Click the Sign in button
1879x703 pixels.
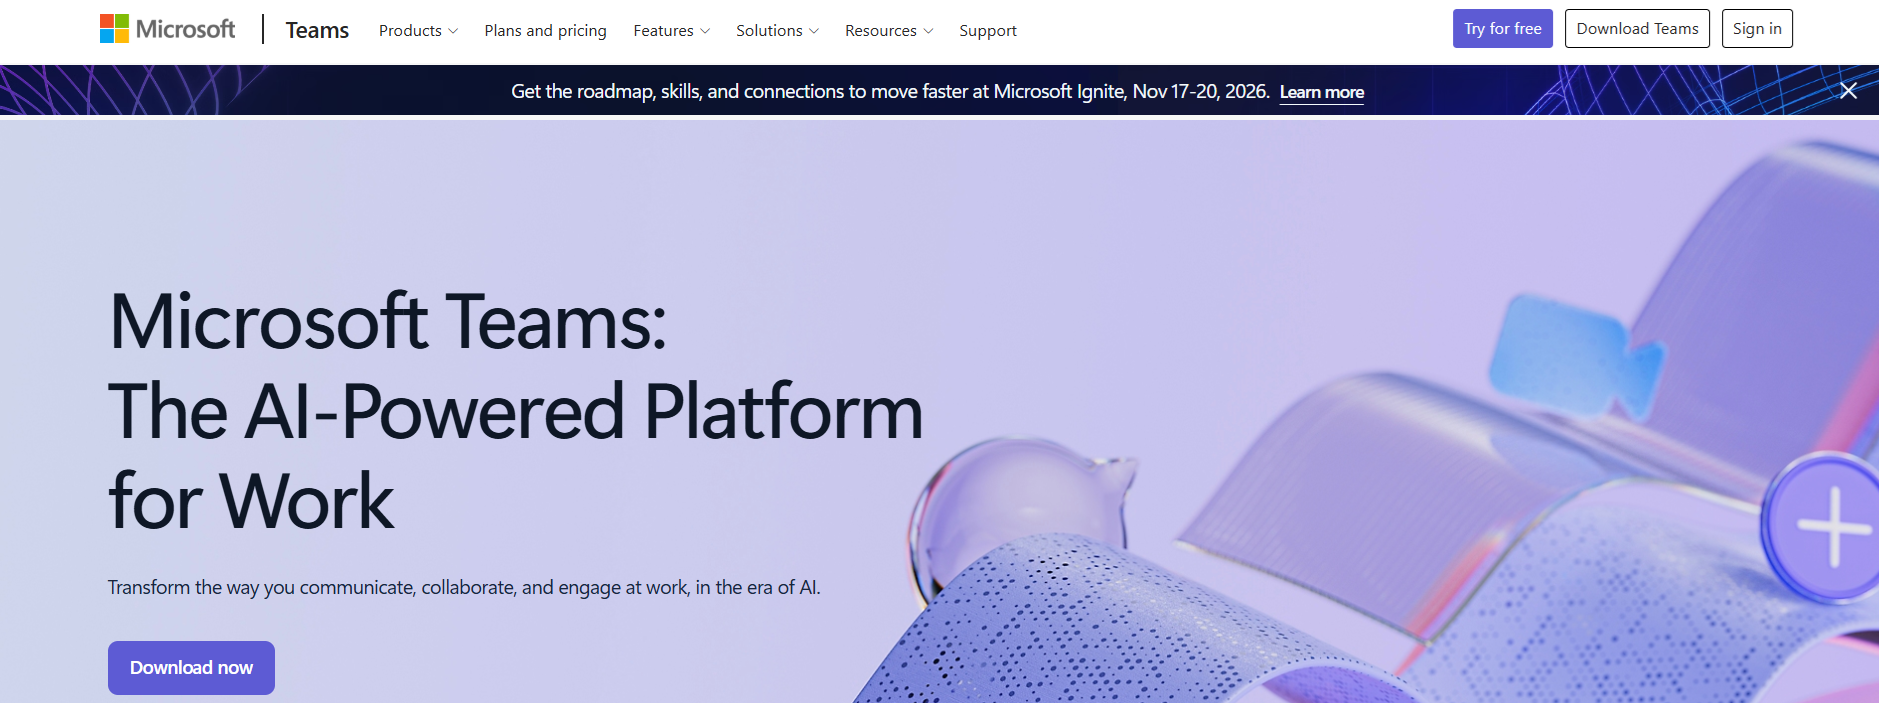[1757, 29]
